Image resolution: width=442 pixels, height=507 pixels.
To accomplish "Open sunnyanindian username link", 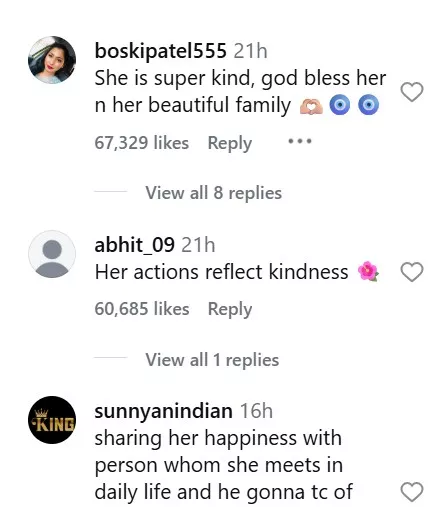I will pyautogui.click(x=163, y=411).
